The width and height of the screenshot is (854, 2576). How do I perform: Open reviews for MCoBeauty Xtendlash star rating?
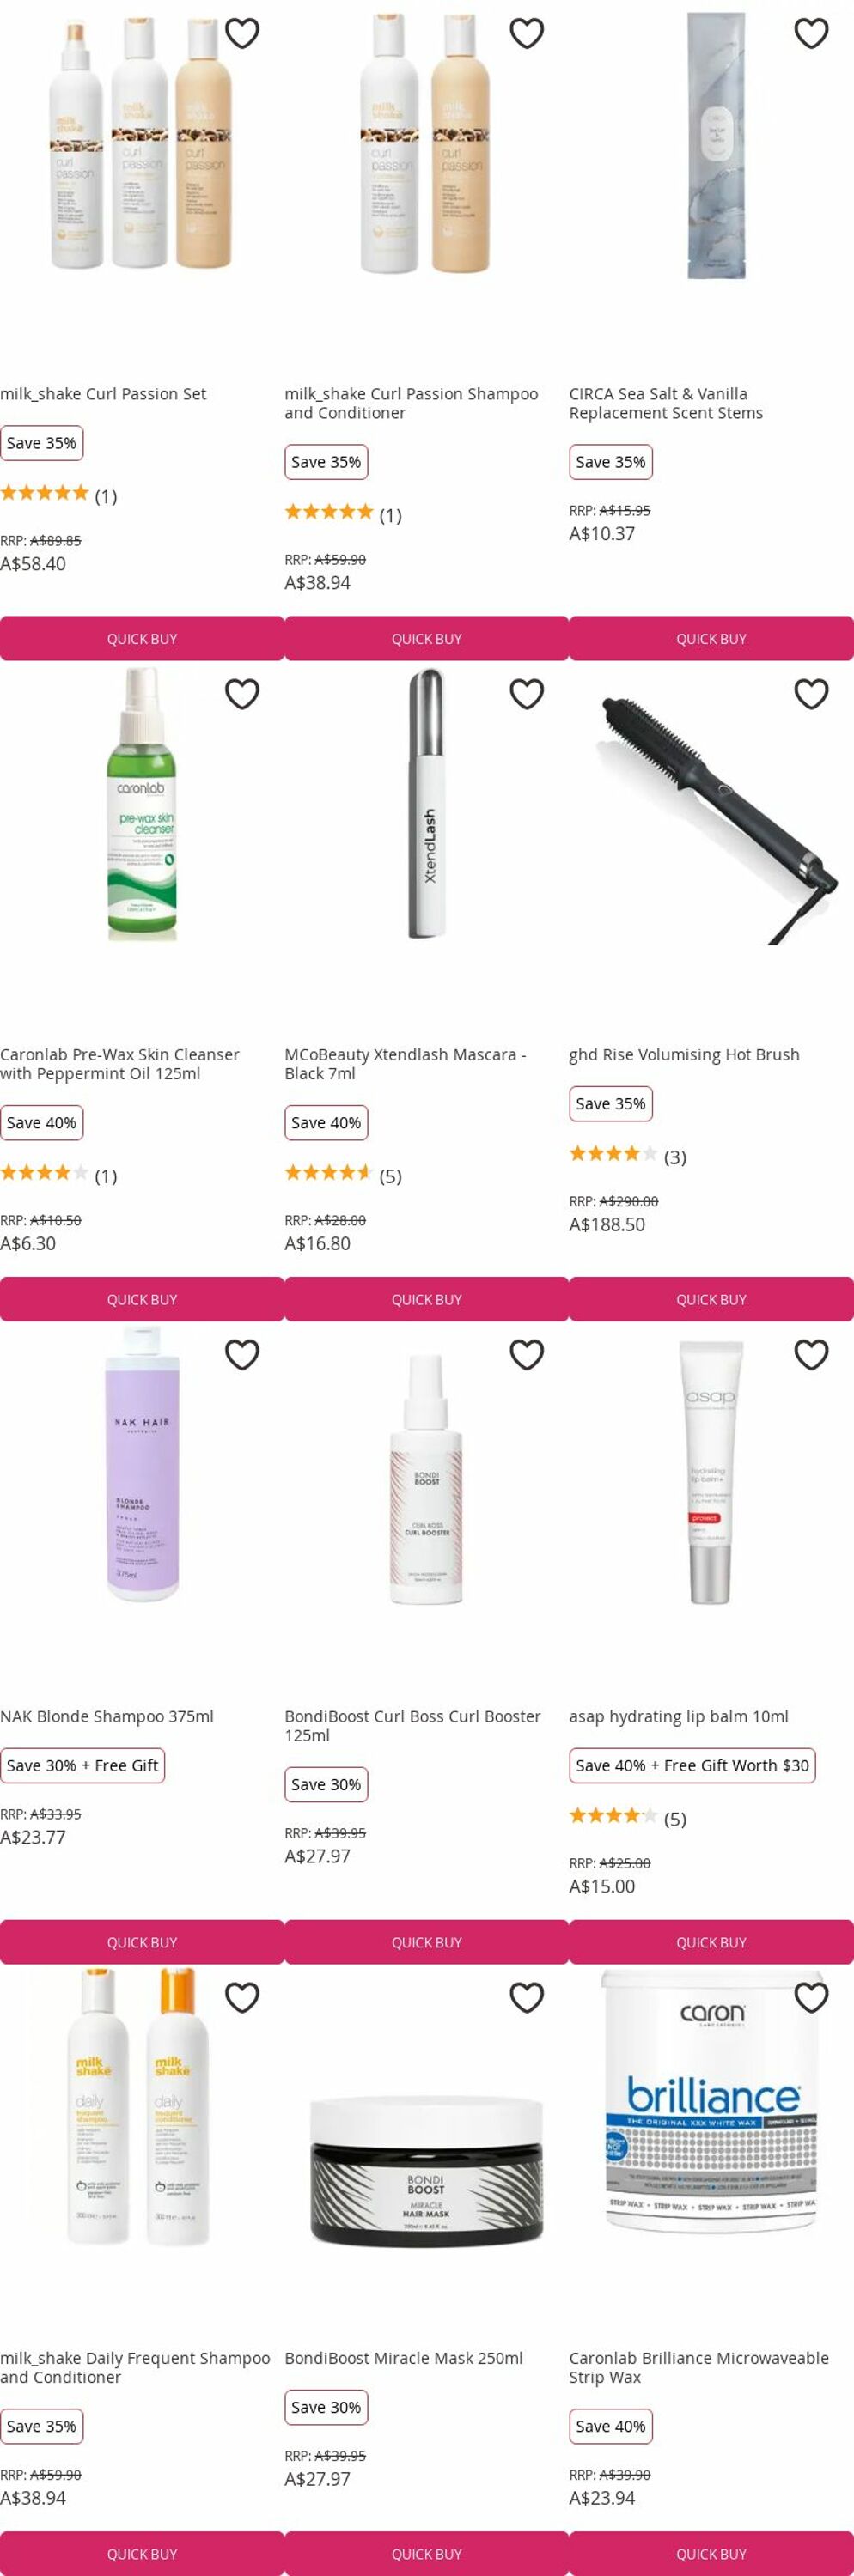343,1175
